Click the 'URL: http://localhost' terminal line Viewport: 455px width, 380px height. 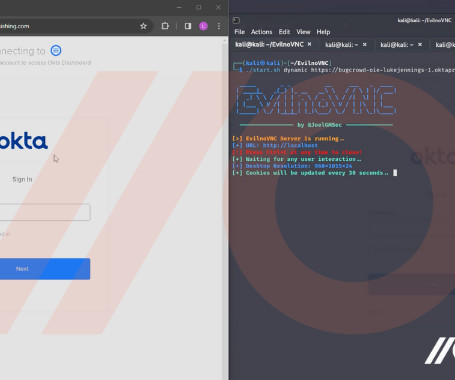pyautogui.click(x=275, y=145)
